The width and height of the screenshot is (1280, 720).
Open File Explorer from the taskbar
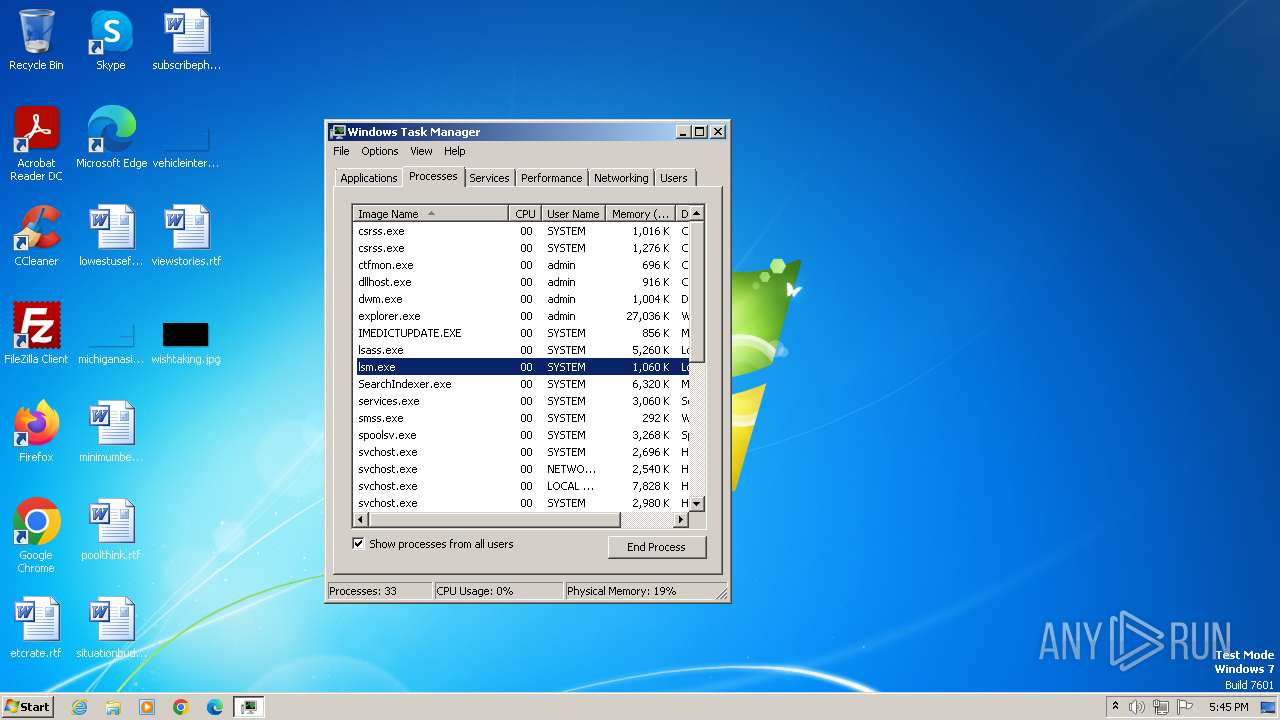coord(113,707)
